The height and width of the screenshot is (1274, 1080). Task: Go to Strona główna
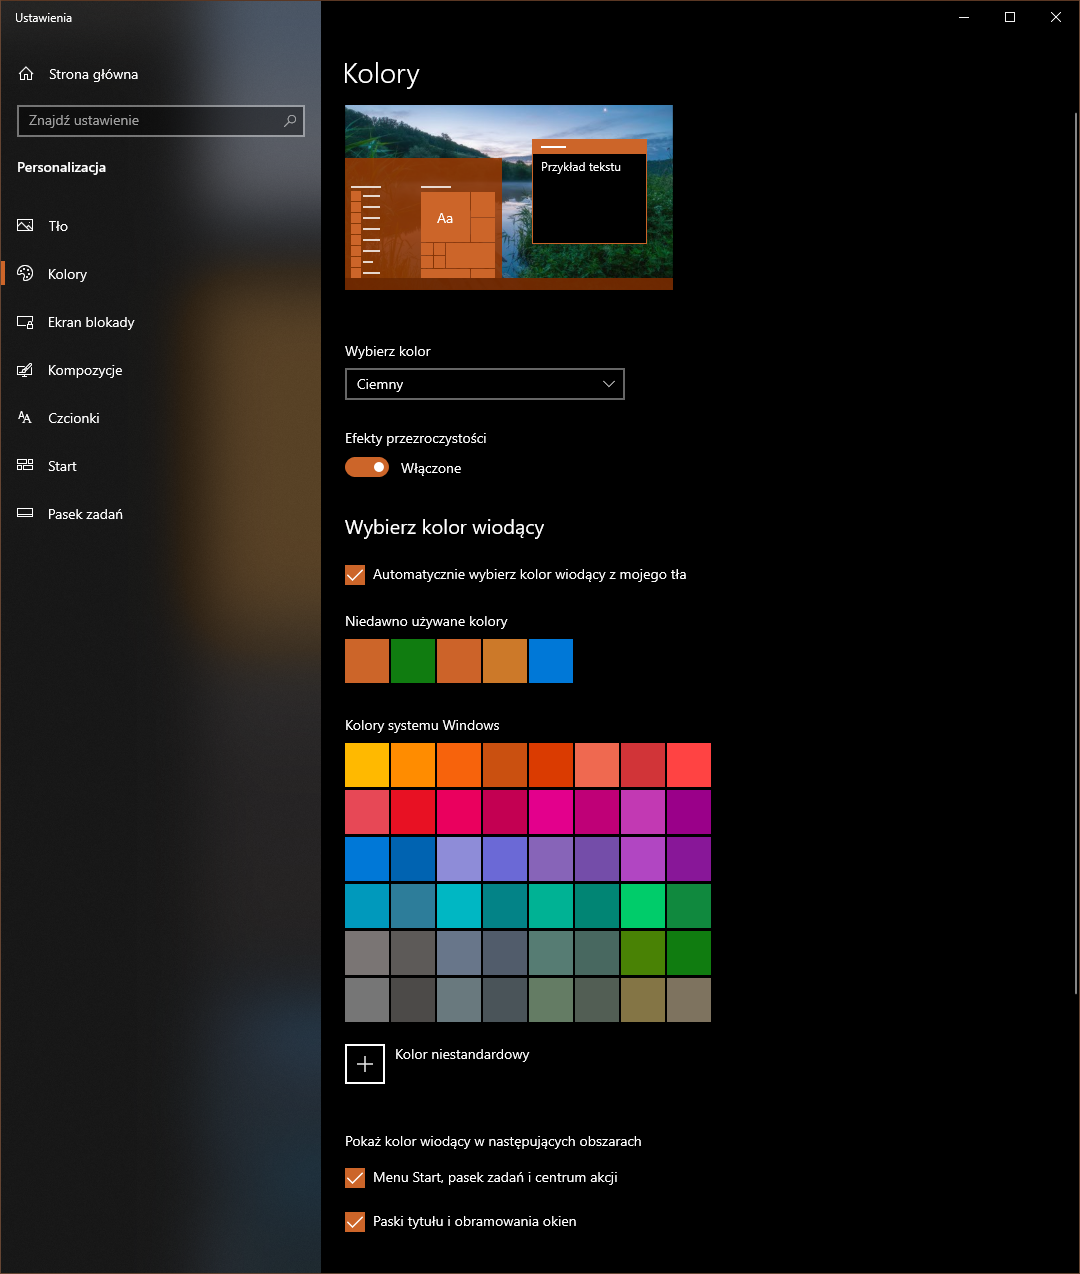pyautogui.click(x=93, y=74)
